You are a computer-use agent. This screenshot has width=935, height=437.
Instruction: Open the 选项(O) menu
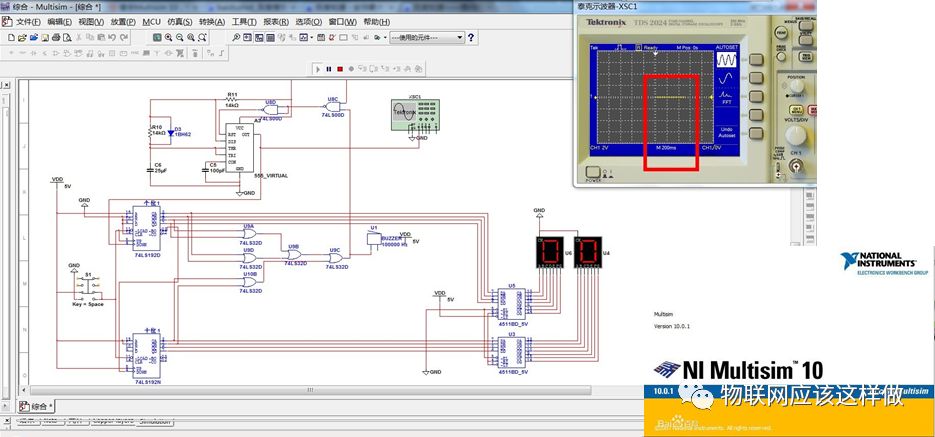click(x=308, y=22)
